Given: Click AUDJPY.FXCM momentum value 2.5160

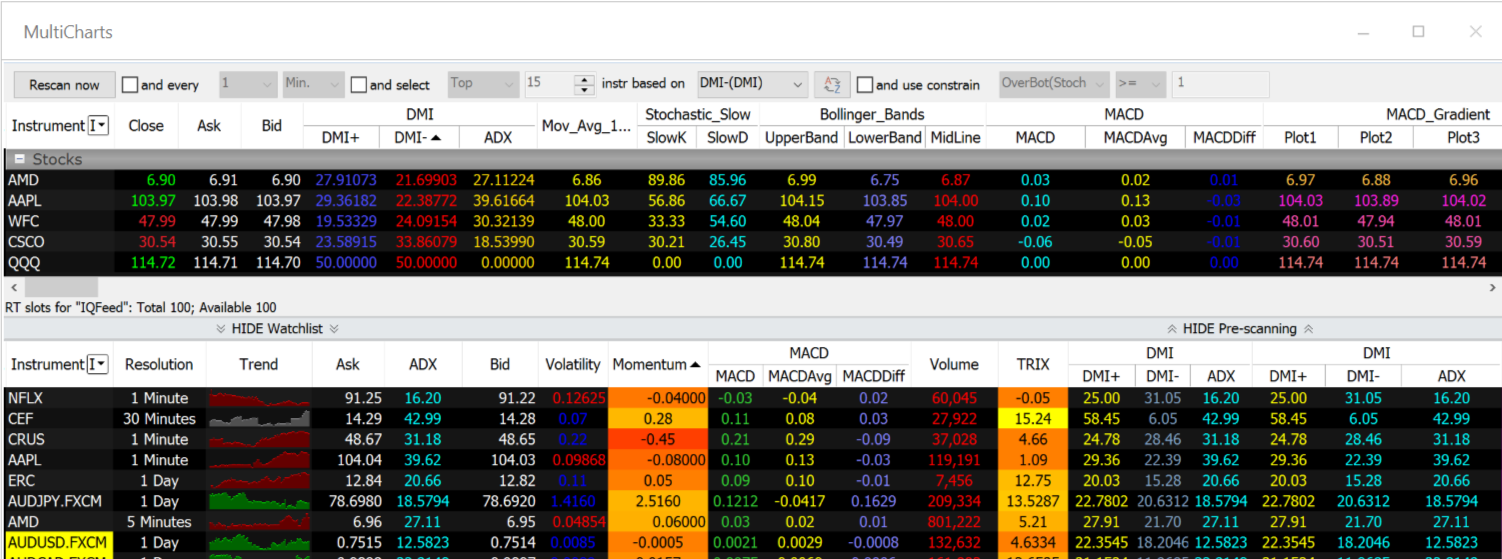Looking at the screenshot, I should pos(656,501).
